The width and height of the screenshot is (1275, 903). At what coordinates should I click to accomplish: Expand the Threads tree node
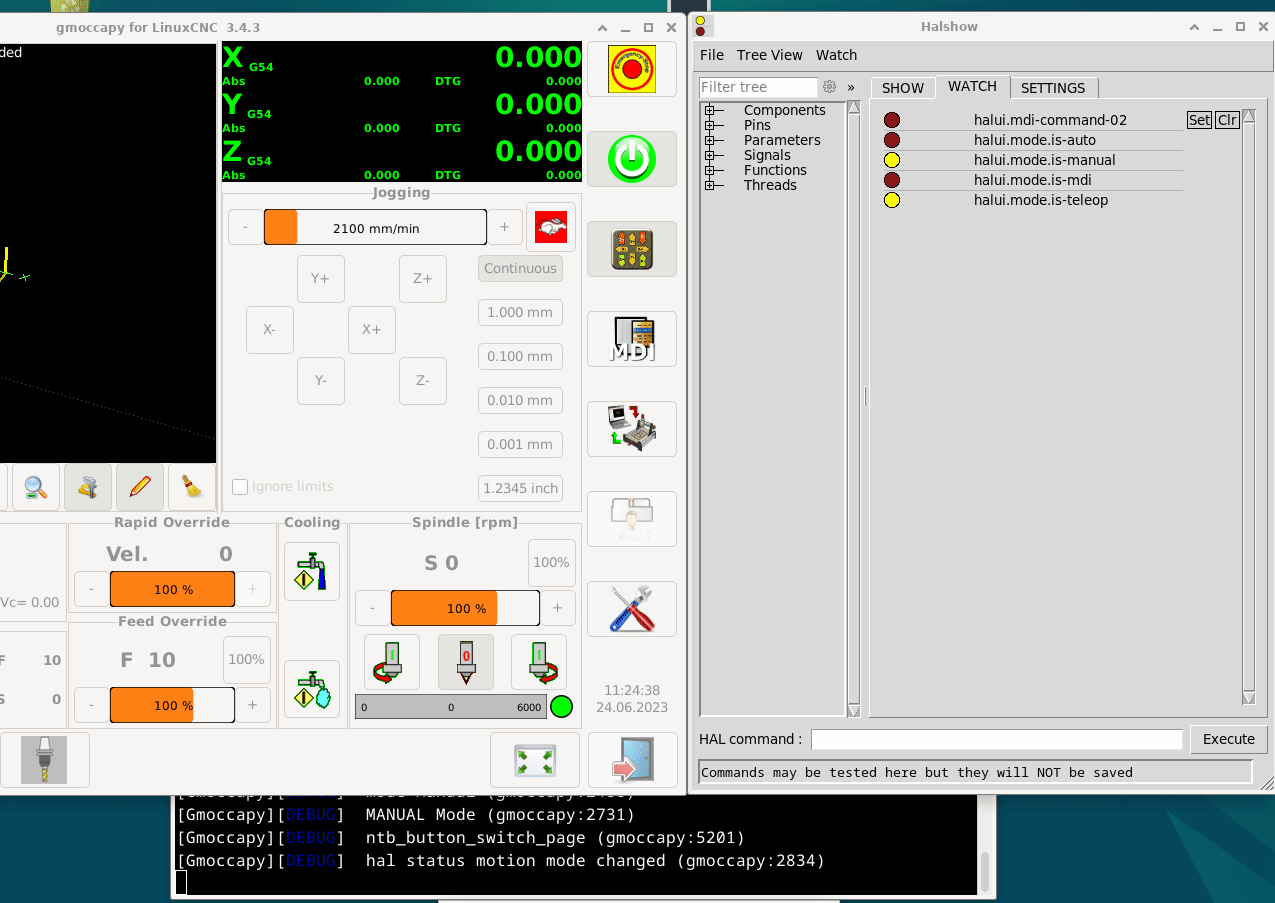tap(709, 186)
